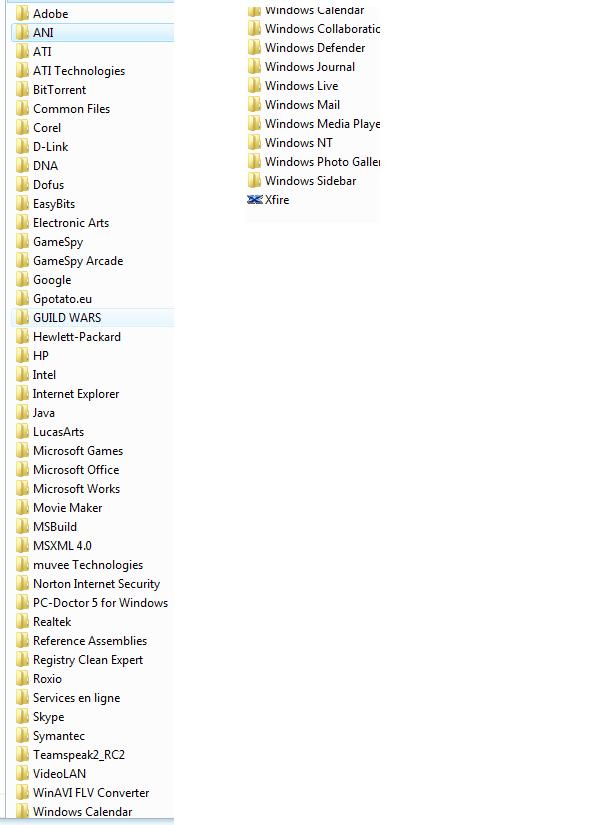This screenshot has height=825, width=600.
Task: Select the Dofus folder icon
Action: 22,185
